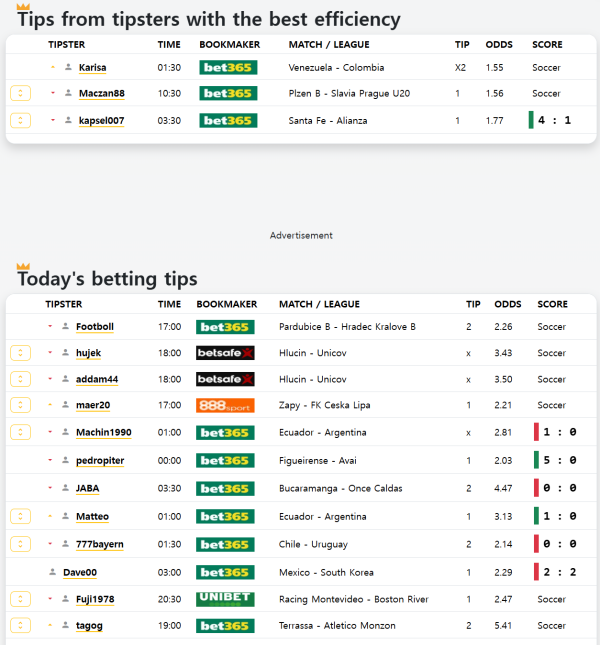
Task: Click the betsafe logo in addam44's row
Action: 225,379
